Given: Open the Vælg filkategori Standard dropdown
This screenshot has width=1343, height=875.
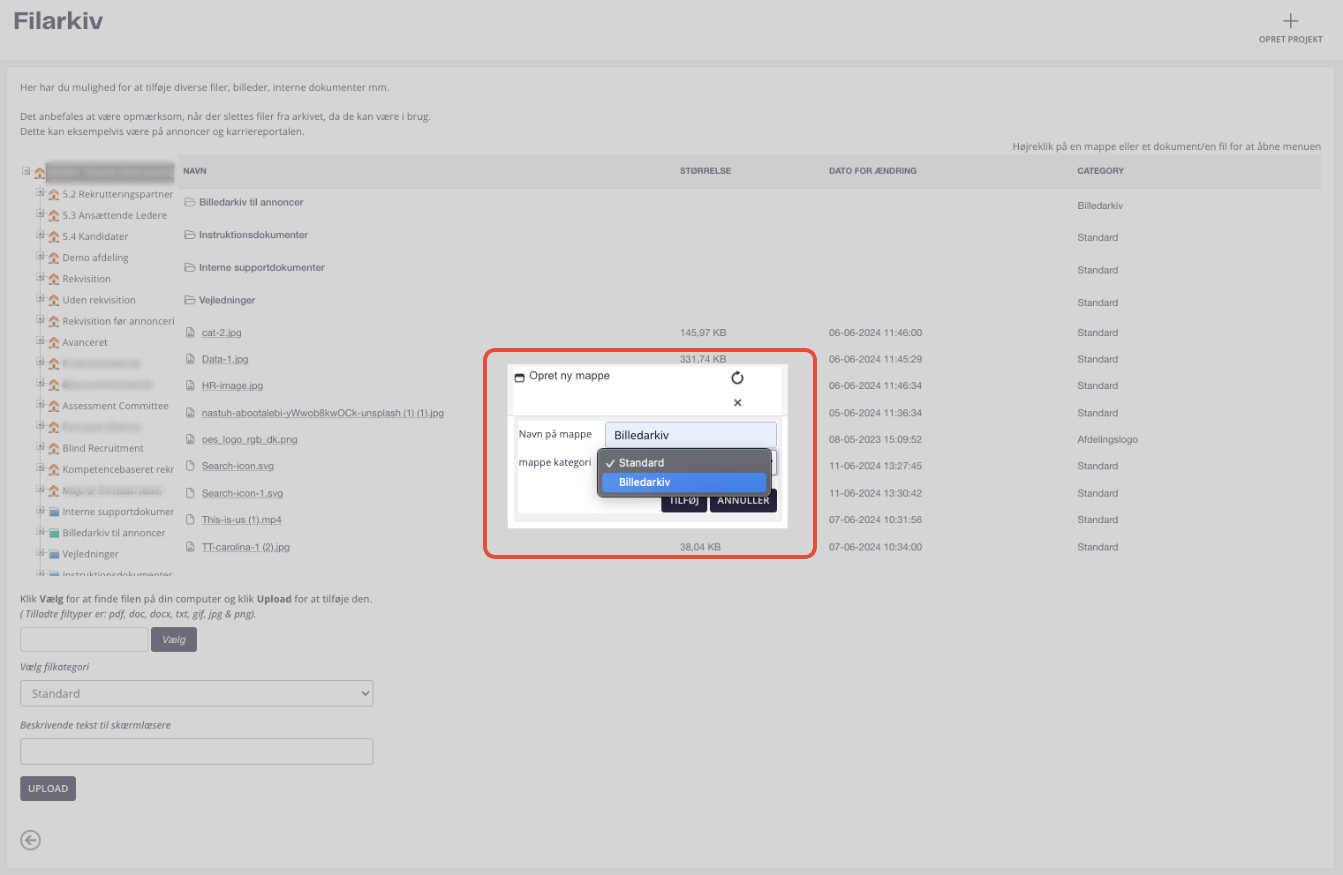Looking at the screenshot, I should coord(196,693).
